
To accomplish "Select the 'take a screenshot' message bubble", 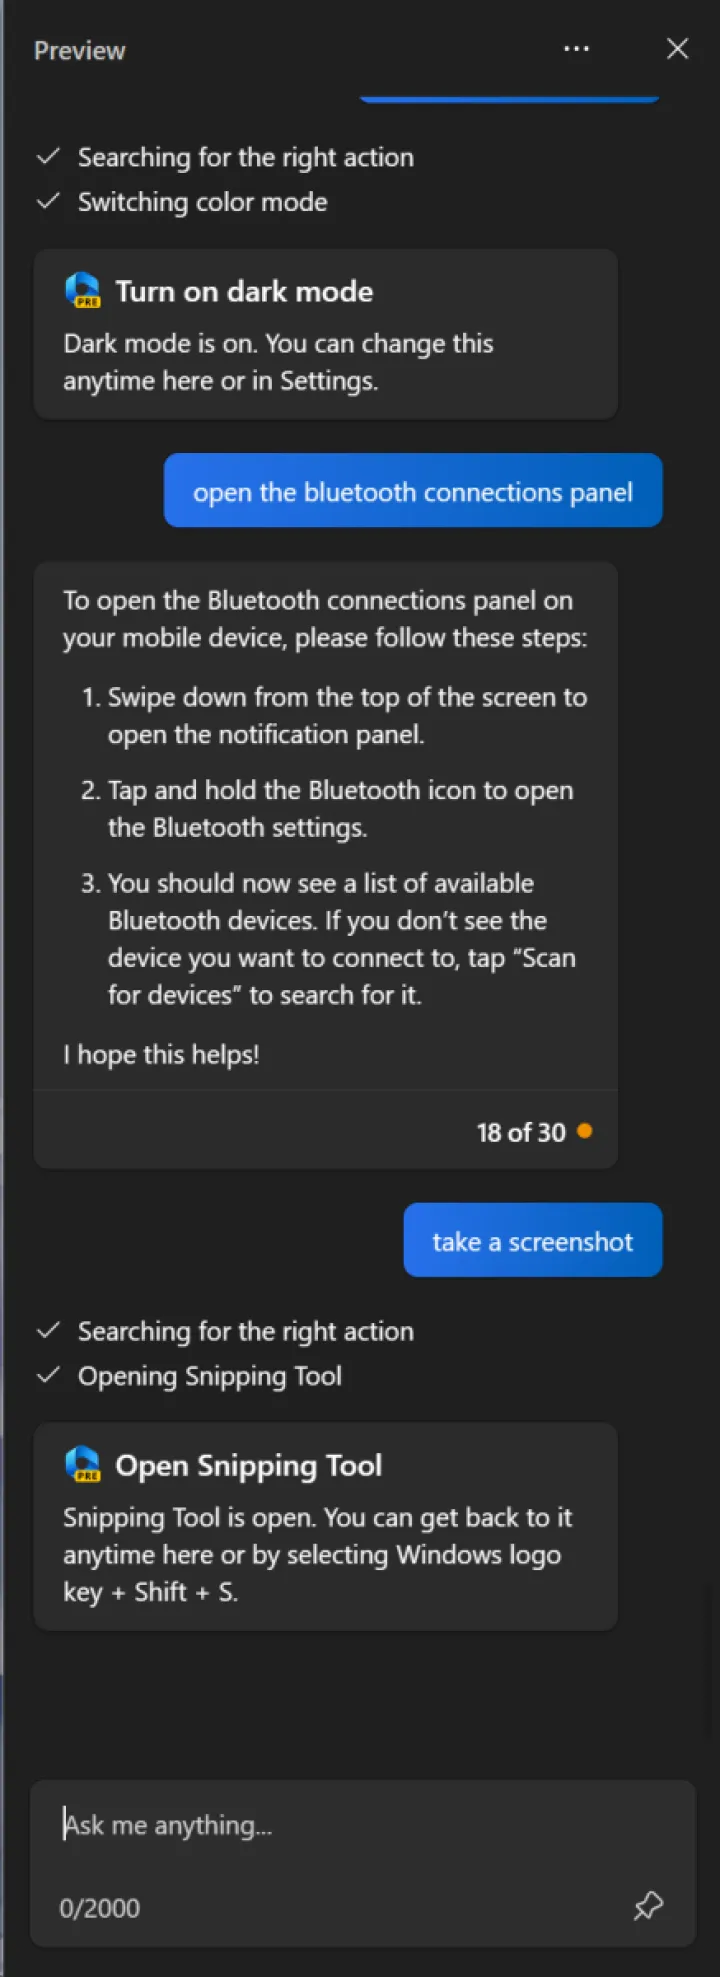I will 532,1240.
